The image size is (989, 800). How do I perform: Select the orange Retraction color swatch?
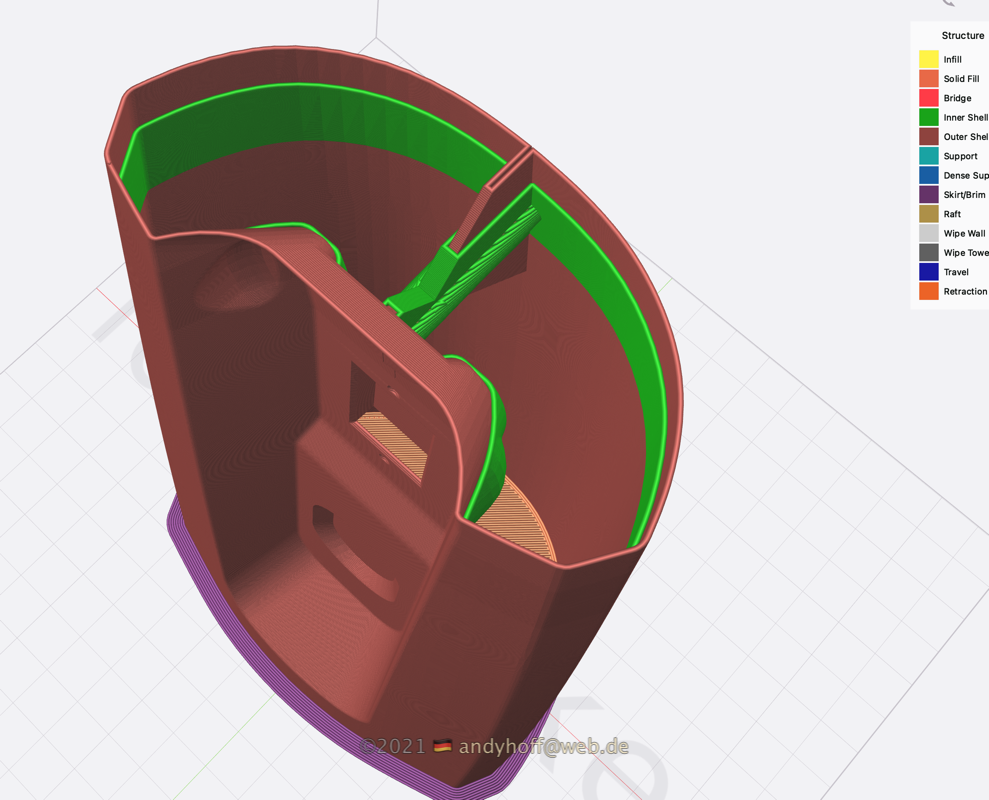point(929,292)
